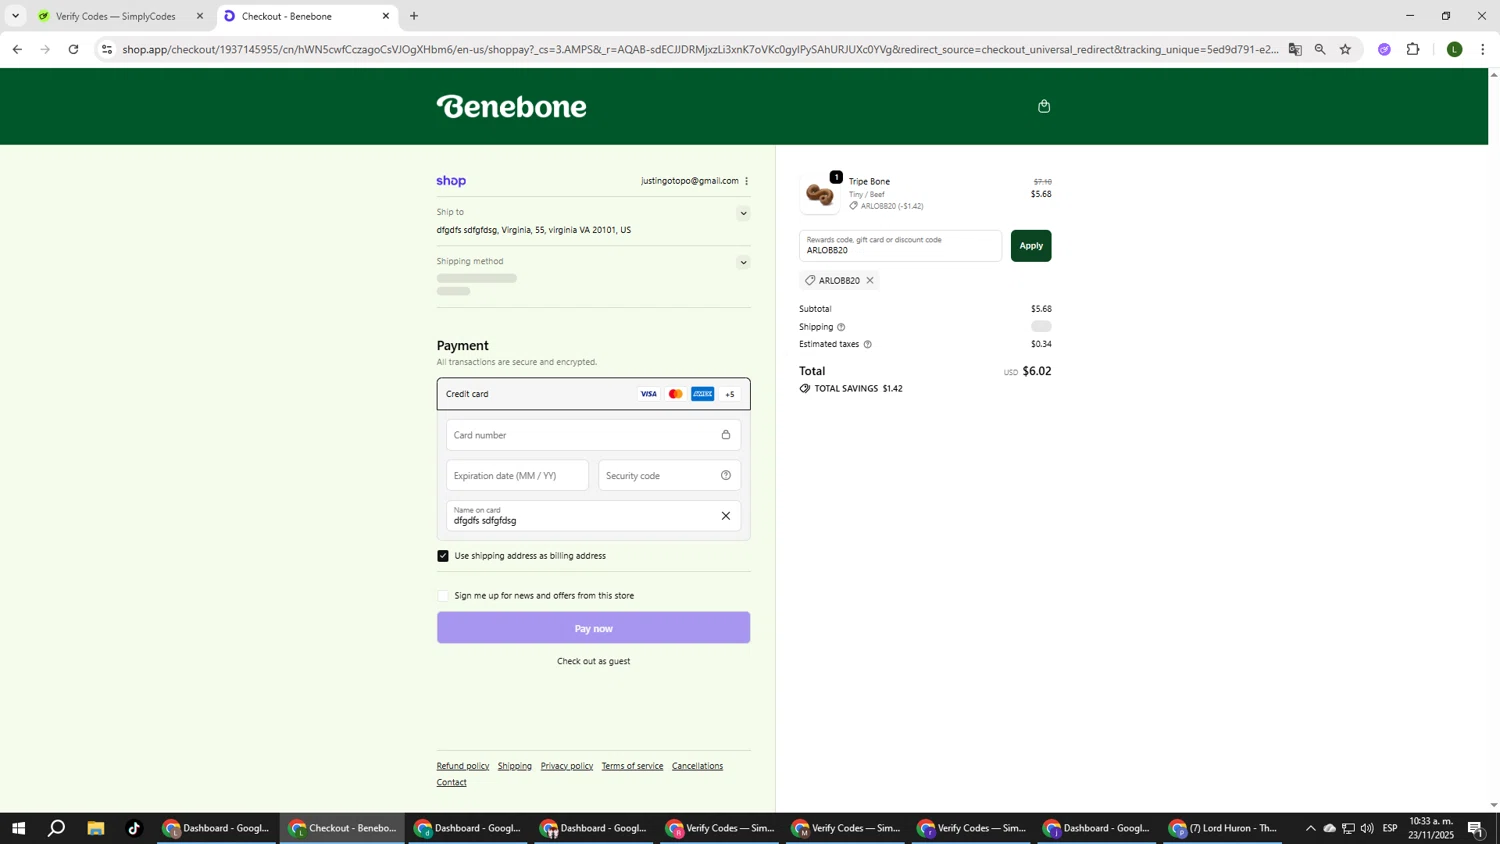Click the Shop Pay logo
The width and height of the screenshot is (1500, 844).
coord(451,181)
